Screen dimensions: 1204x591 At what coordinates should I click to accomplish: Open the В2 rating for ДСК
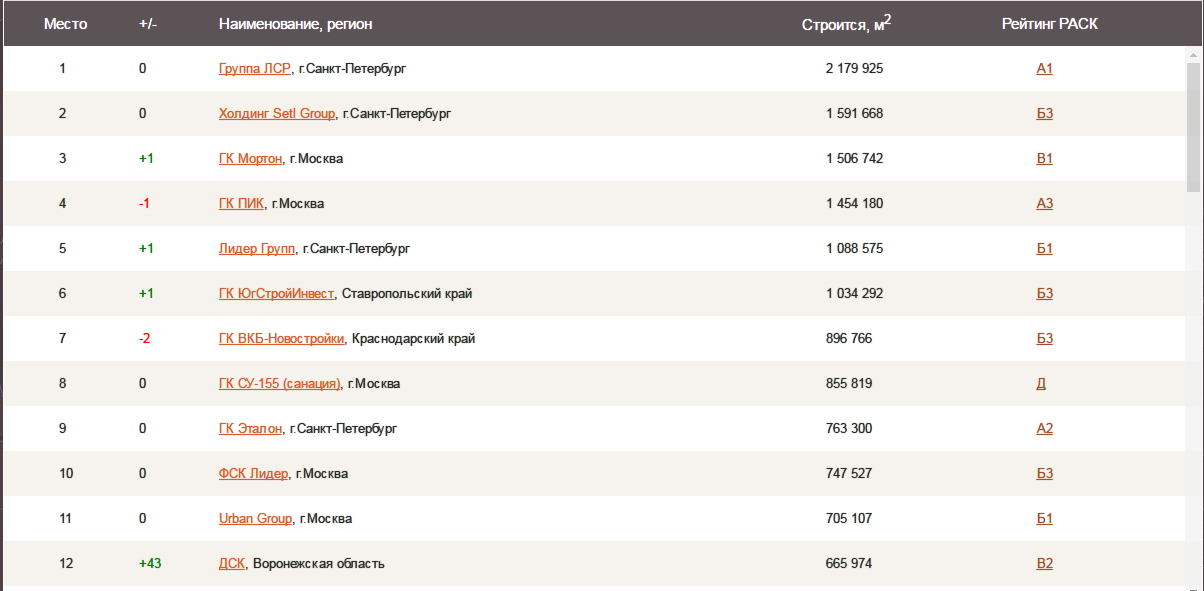pos(1045,564)
